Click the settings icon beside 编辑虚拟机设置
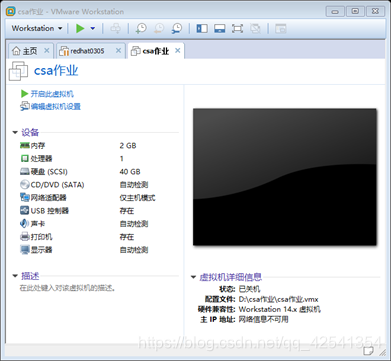Viewport: 391px width, 361px height. point(25,106)
